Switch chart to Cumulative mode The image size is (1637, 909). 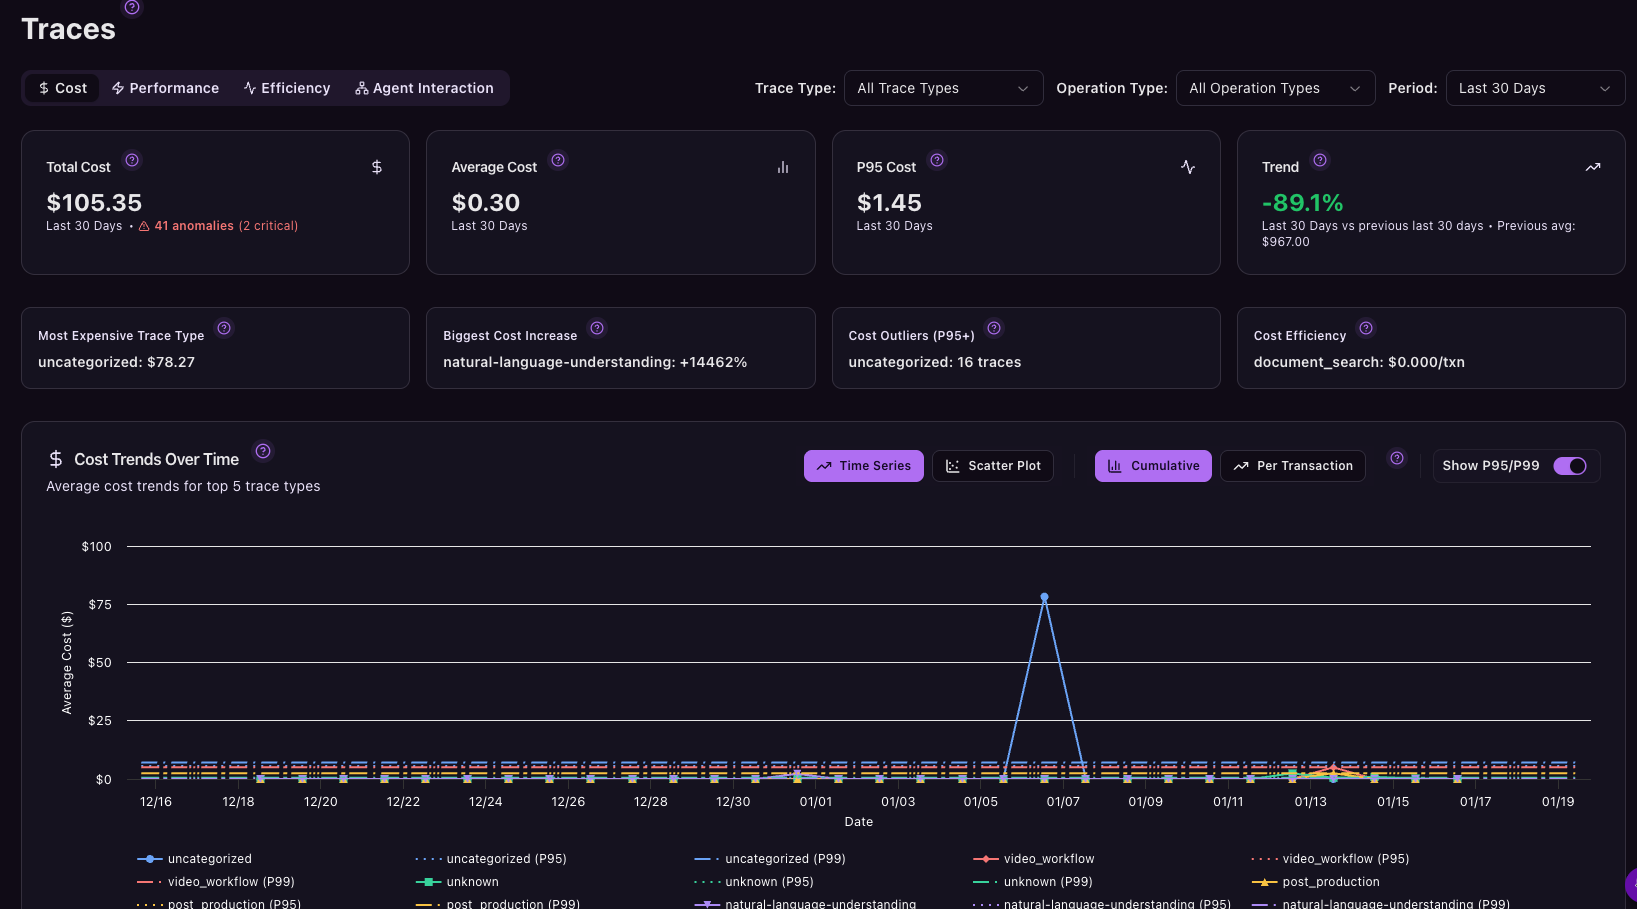point(1153,466)
